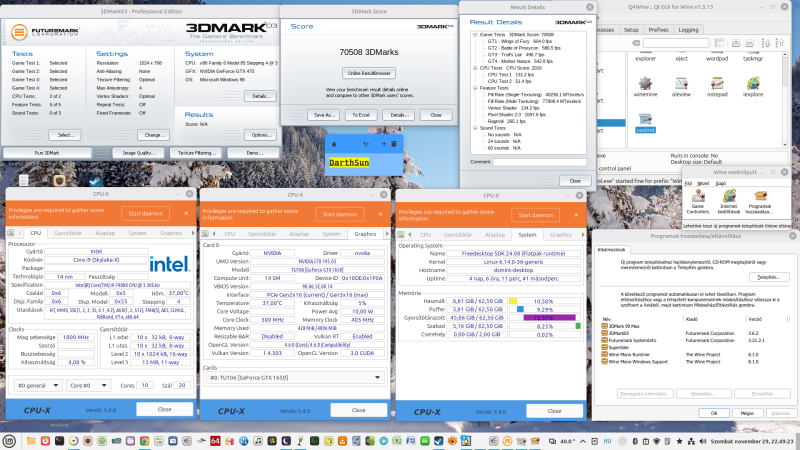
Task: Launch the iexplore icon in Q4Wine
Action: pos(753,86)
